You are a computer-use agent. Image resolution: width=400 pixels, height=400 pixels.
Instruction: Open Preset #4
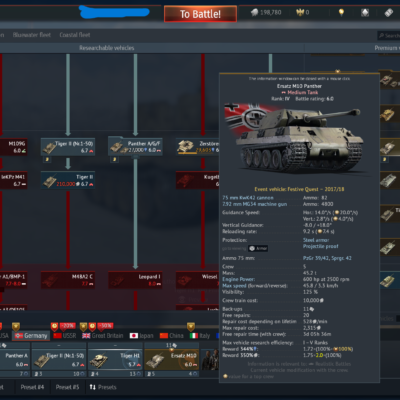point(32,387)
